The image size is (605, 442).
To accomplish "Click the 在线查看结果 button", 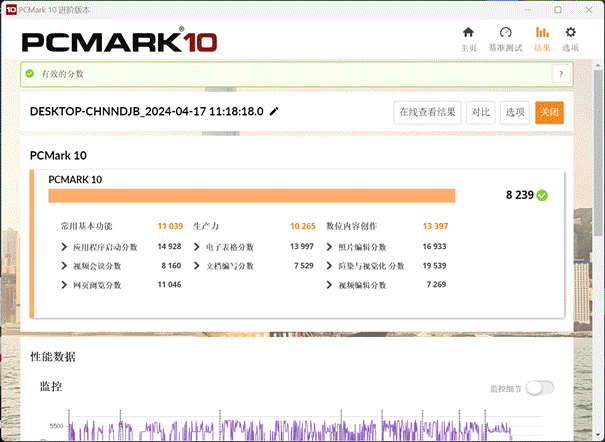I will [427, 112].
